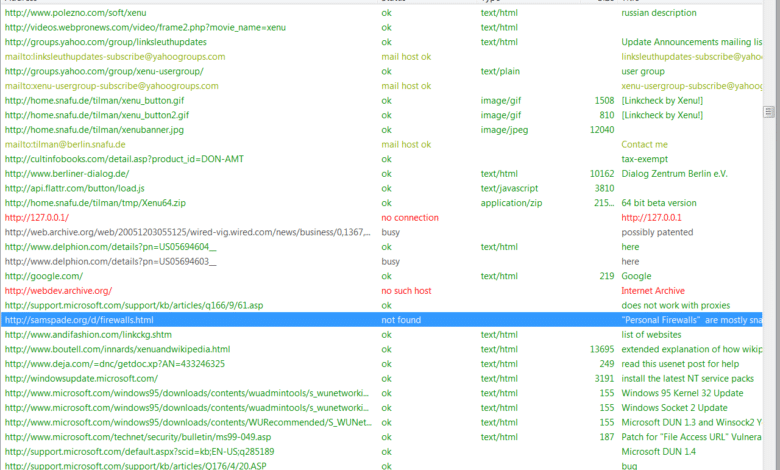Click the 'list of websites' title
The width and height of the screenshot is (780, 470).
point(651,335)
